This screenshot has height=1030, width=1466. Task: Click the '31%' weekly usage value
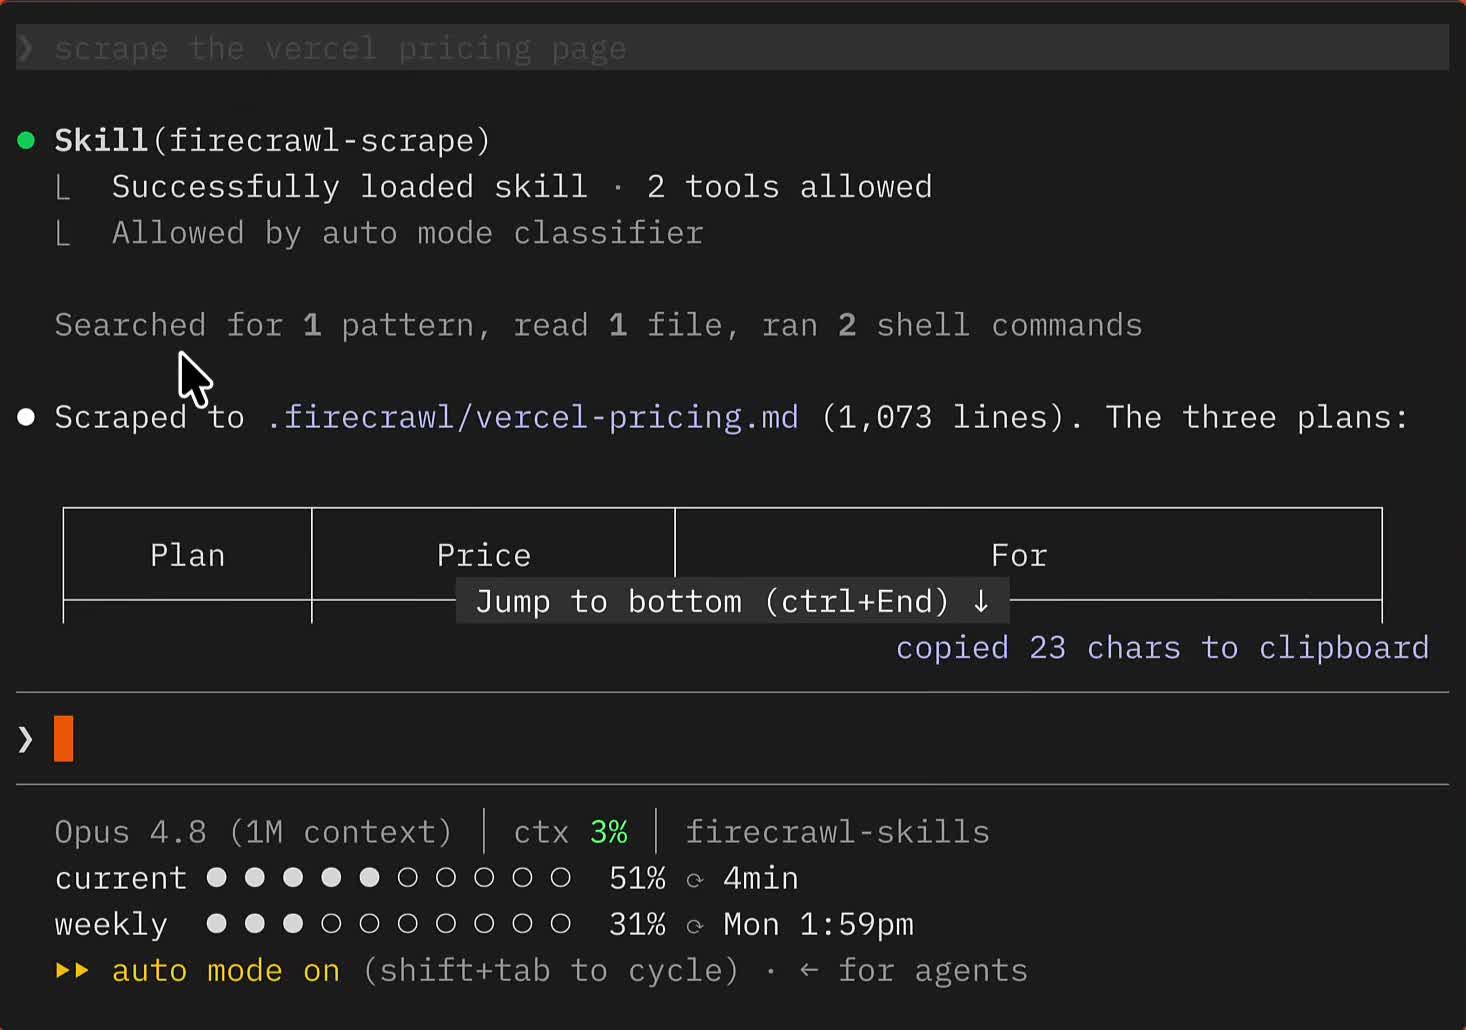[637, 924]
